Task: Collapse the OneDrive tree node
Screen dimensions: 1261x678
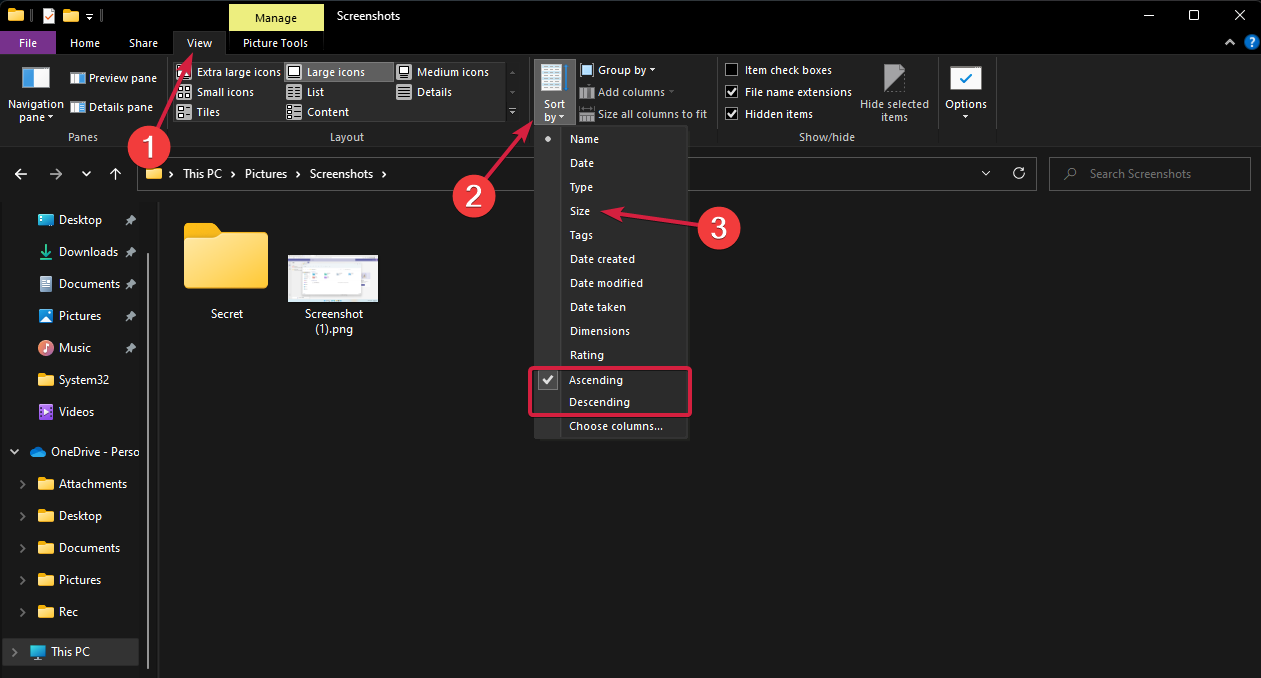Action: pyautogui.click(x=15, y=452)
